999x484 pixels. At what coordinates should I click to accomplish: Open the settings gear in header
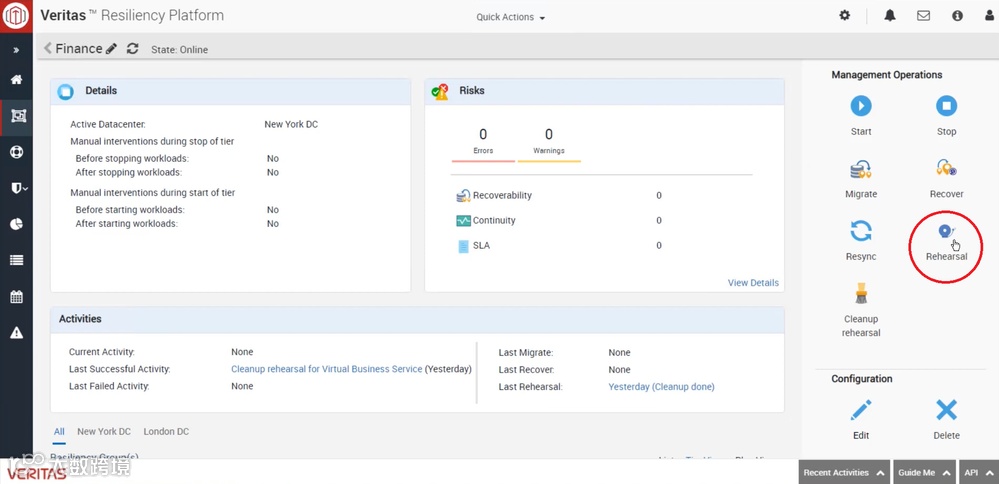tap(844, 16)
